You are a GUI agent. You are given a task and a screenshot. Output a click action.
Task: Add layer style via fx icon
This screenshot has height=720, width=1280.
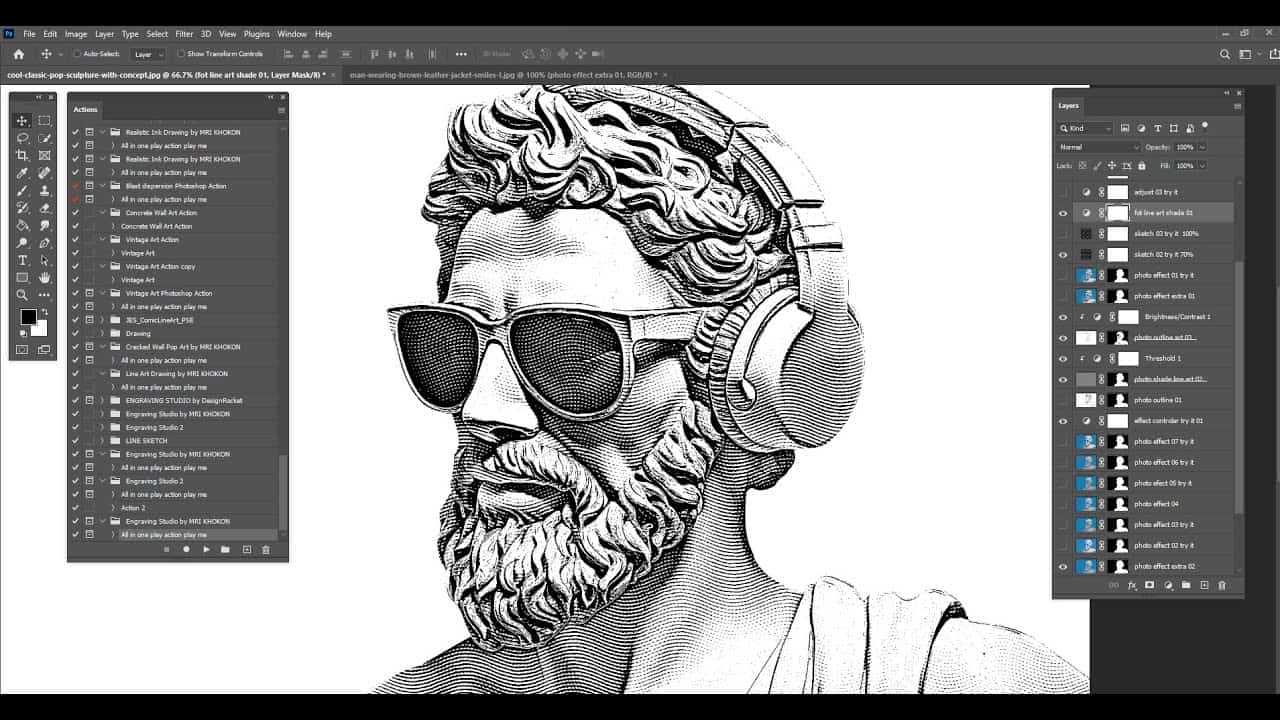(x=1132, y=585)
